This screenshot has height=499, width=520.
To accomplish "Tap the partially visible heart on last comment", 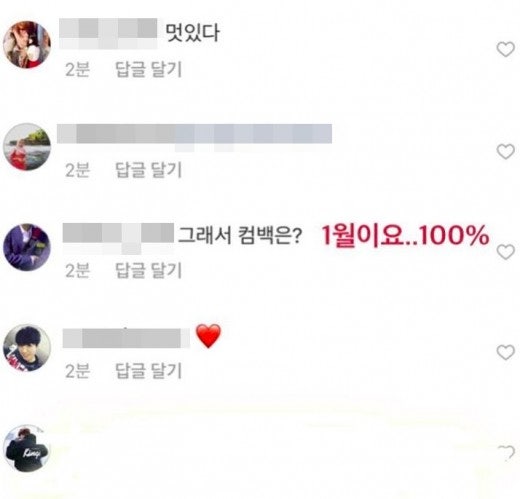I will click(x=506, y=453).
